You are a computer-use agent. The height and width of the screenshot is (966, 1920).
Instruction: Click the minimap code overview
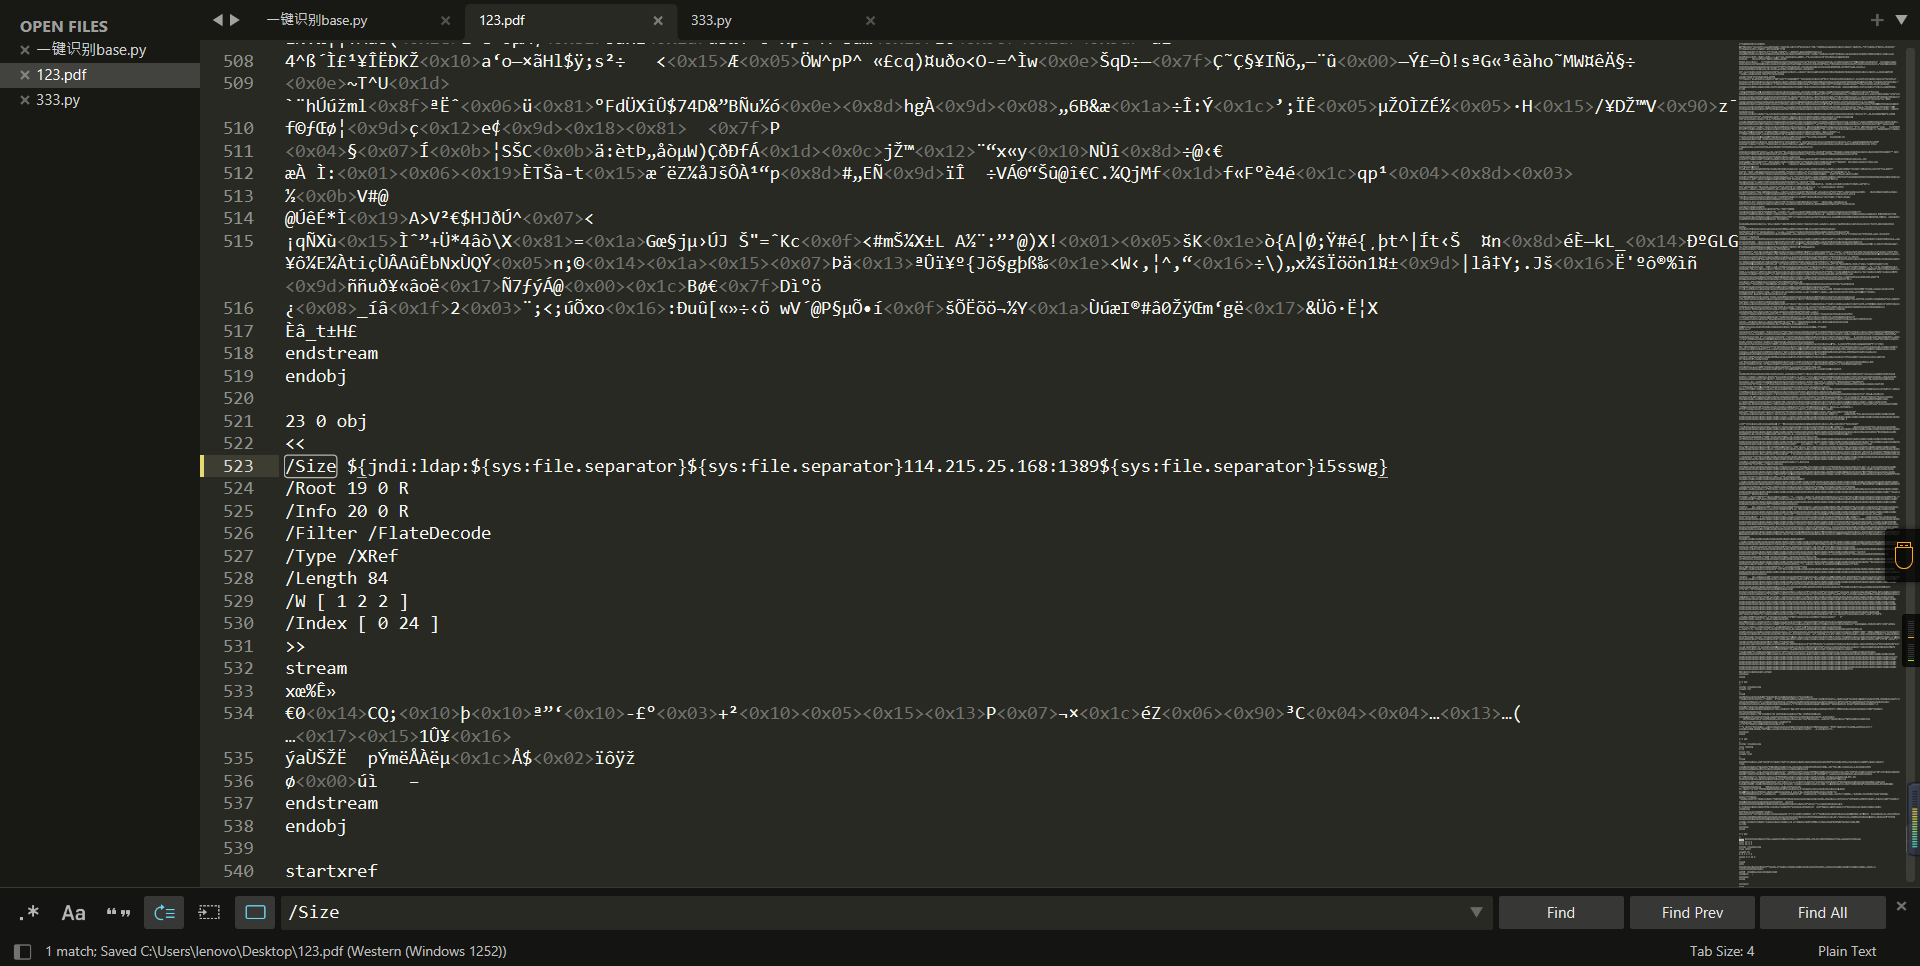(1818, 463)
